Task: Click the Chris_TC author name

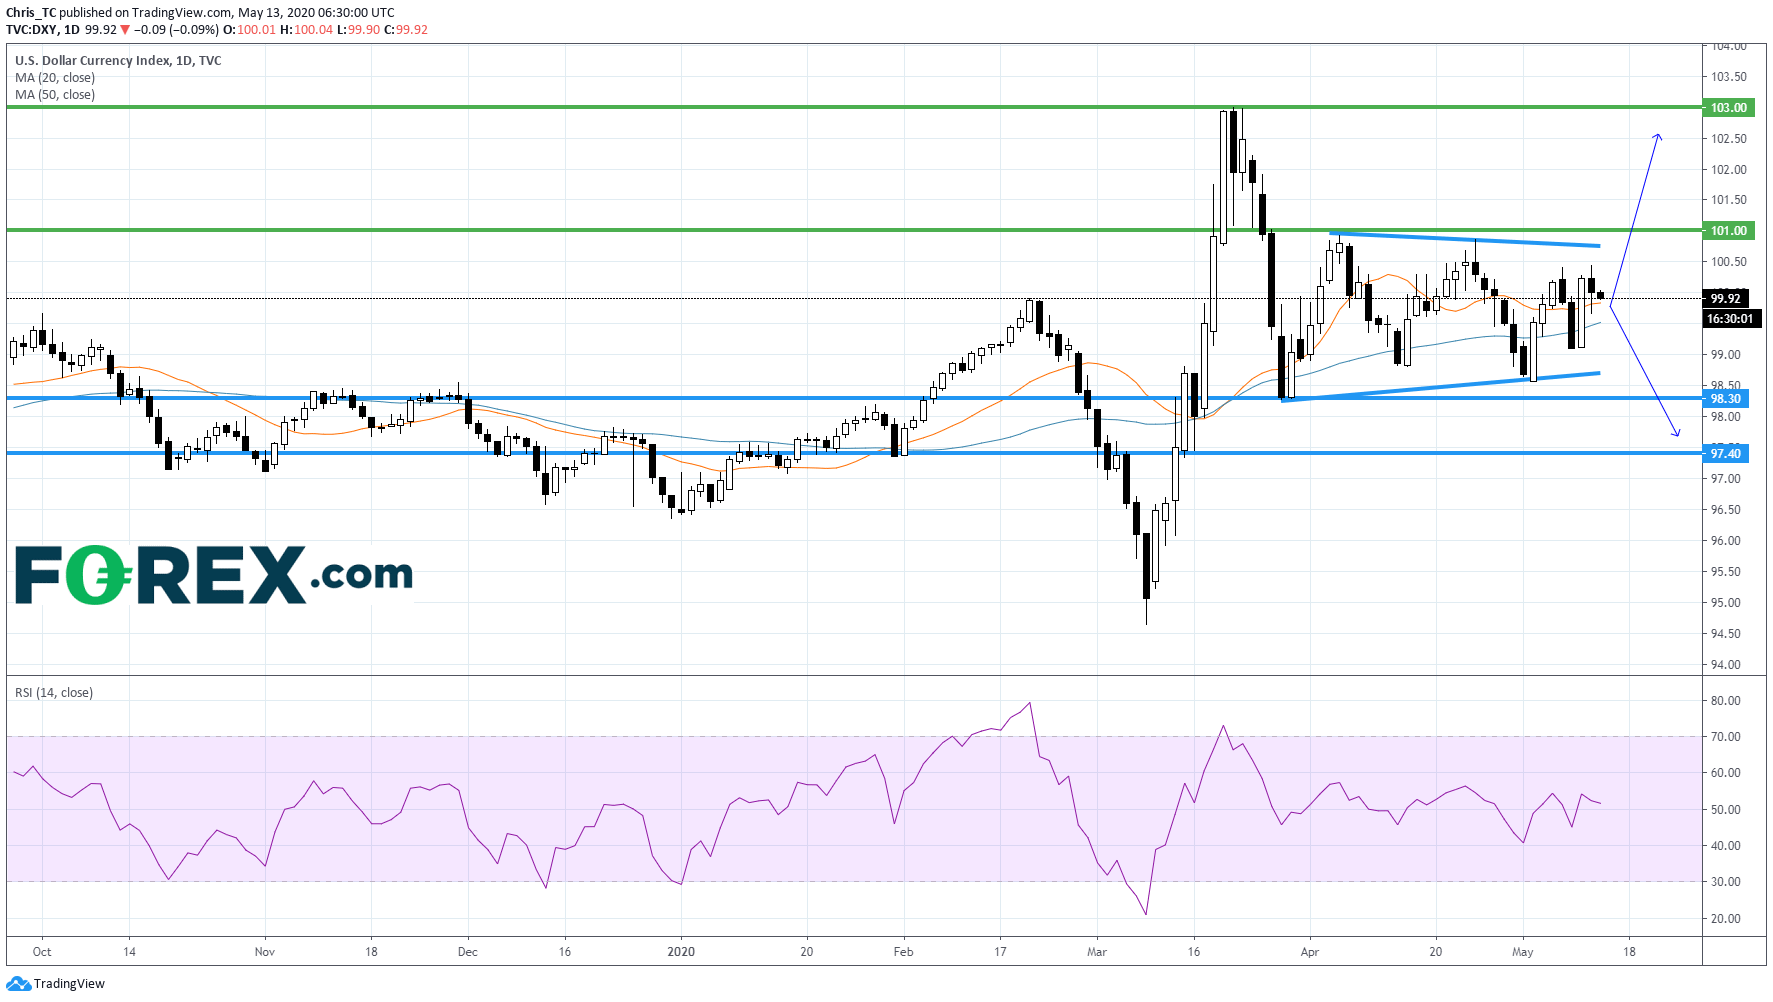Action: pyautogui.click(x=31, y=13)
